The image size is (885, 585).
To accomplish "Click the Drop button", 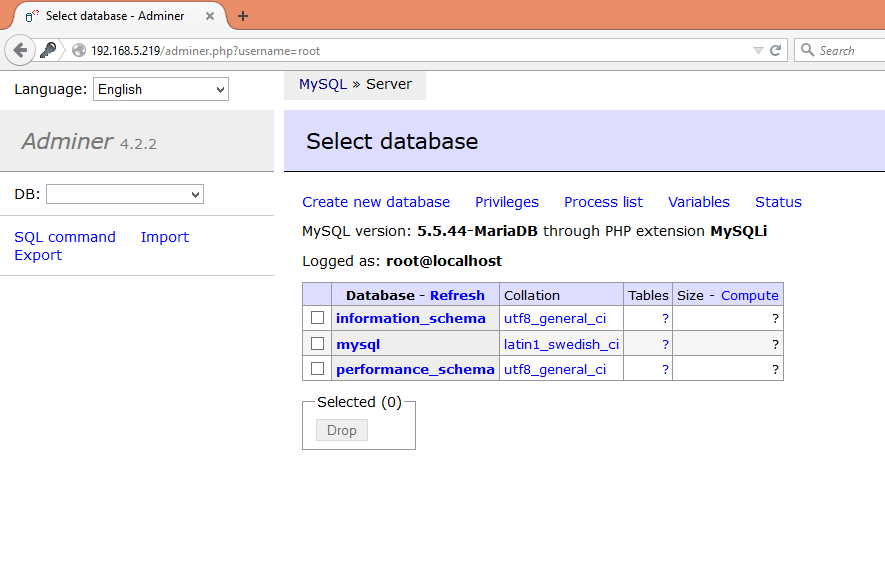I will 341,430.
